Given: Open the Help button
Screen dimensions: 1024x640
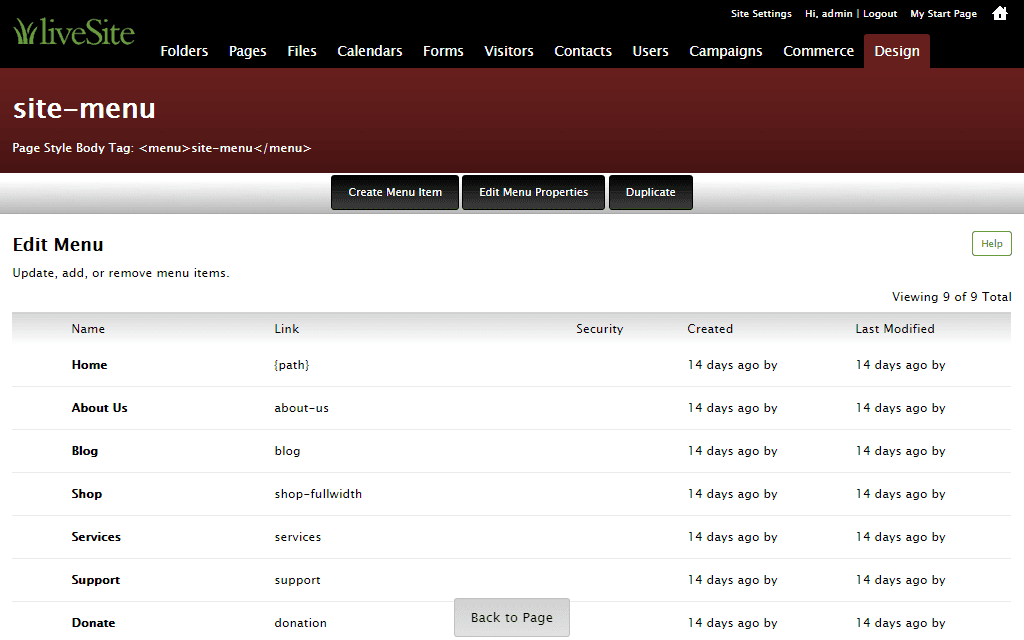Looking at the screenshot, I should [x=991, y=243].
